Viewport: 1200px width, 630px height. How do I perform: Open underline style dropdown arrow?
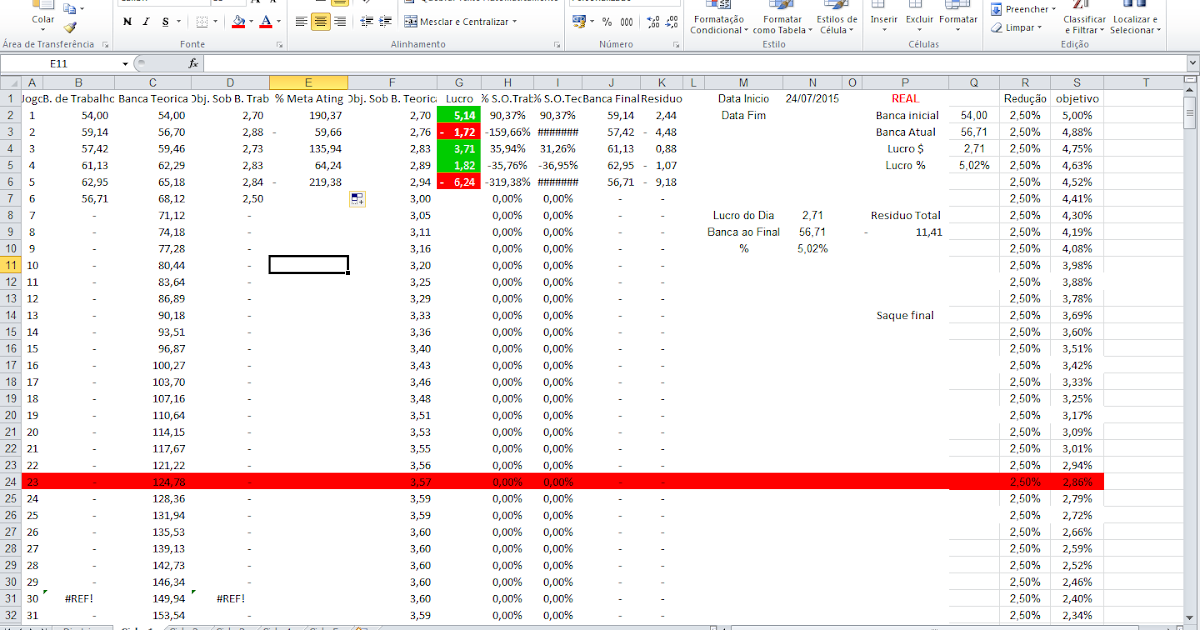(178, 21)
